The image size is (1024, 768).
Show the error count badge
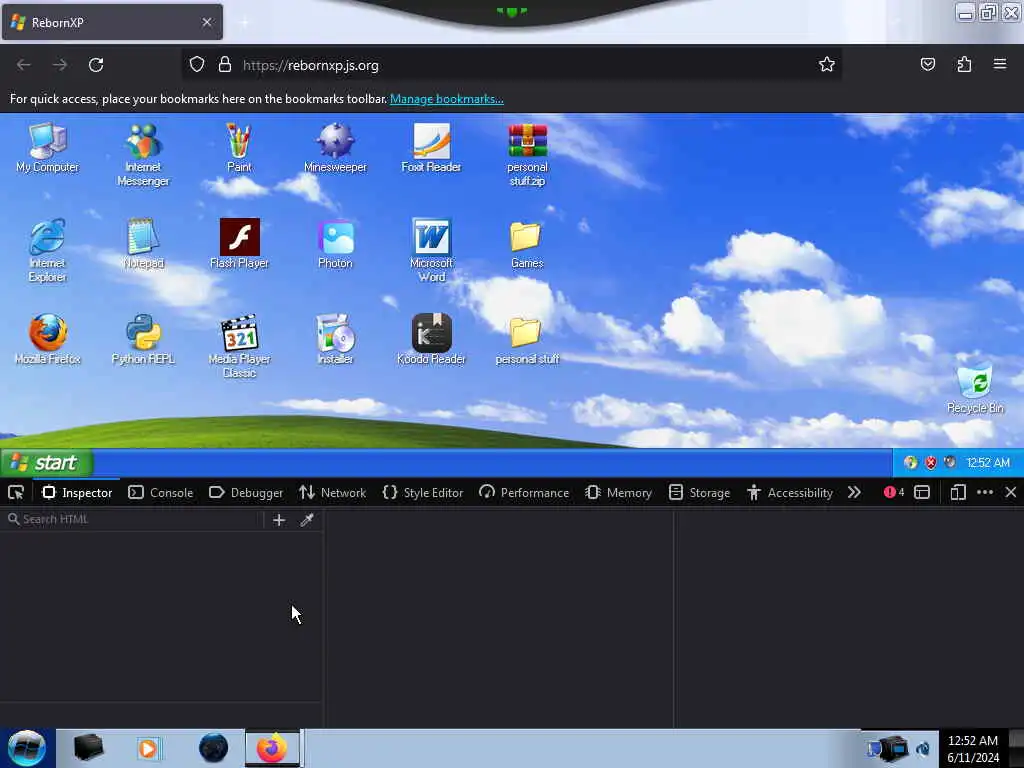894,492
